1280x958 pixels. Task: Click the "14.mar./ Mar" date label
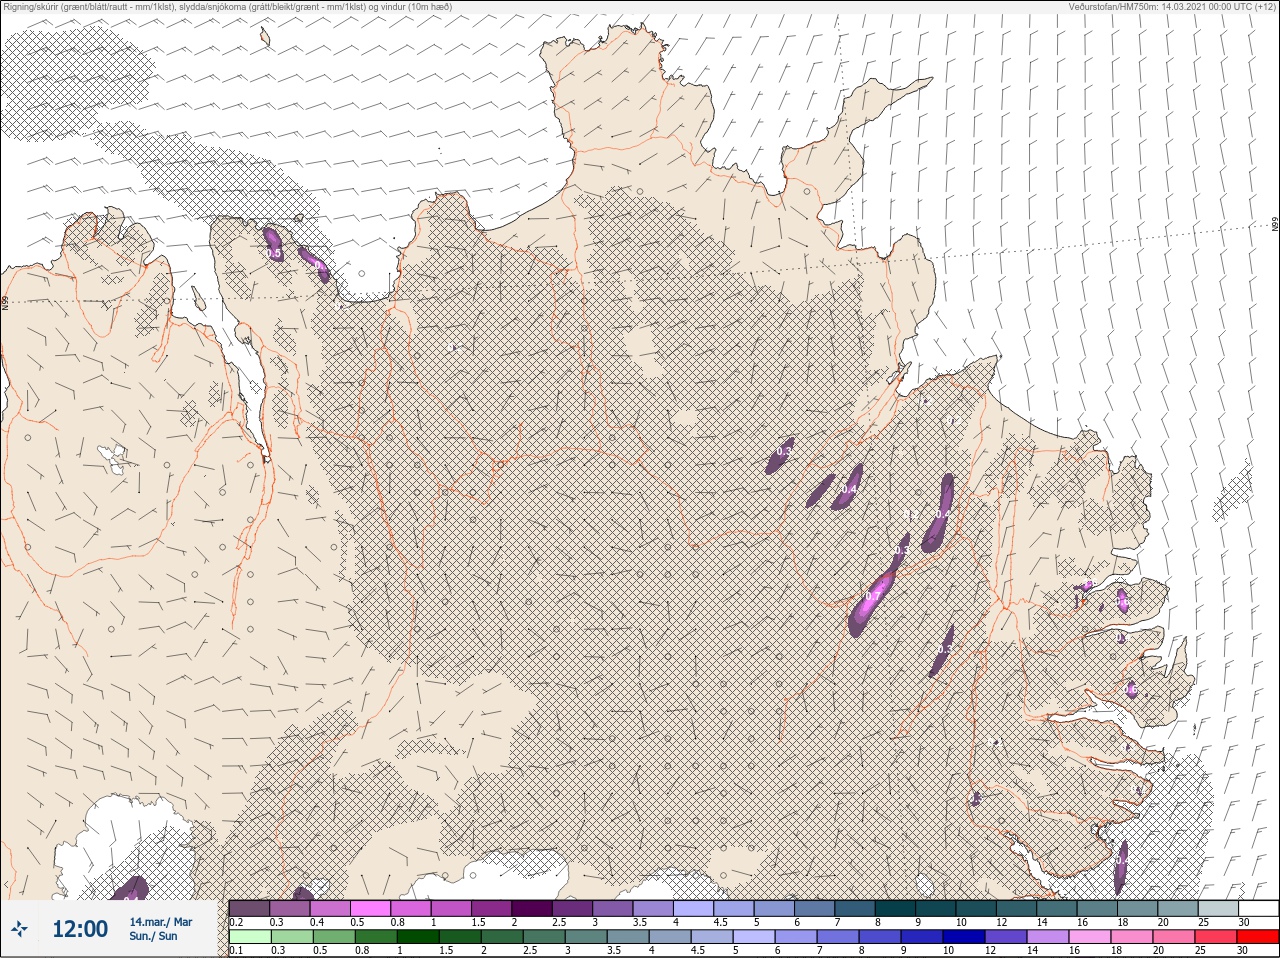pos(161,922)
